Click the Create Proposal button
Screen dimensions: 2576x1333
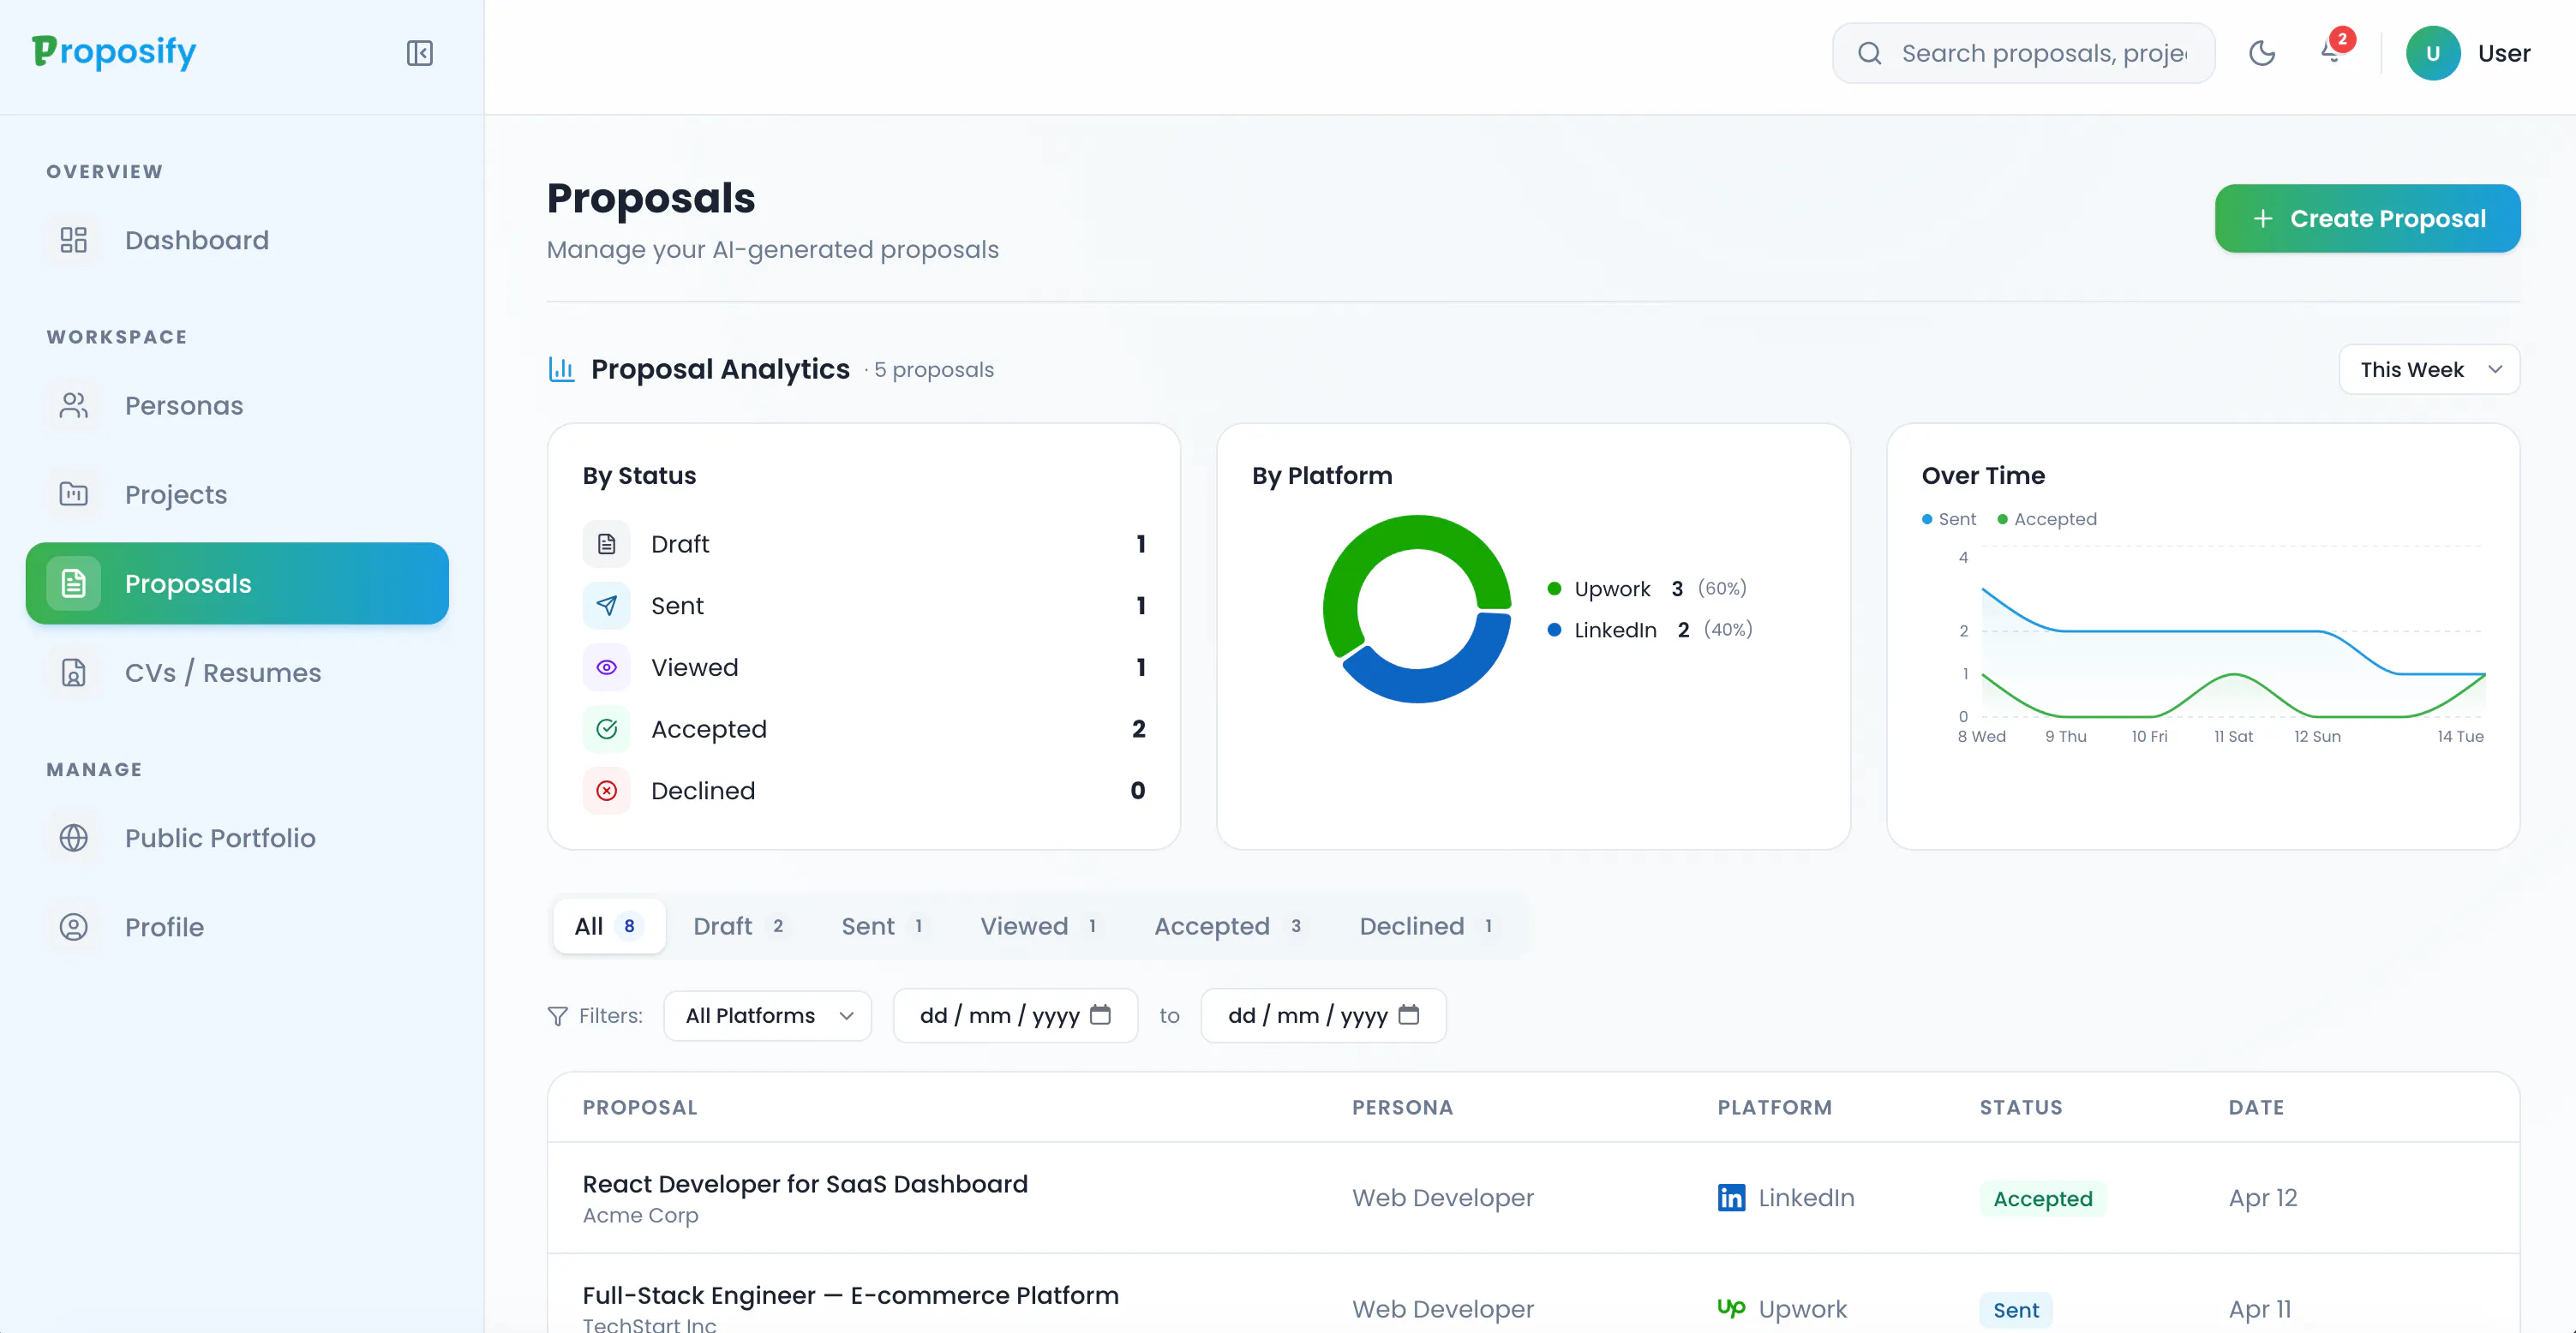(2367, 218)
